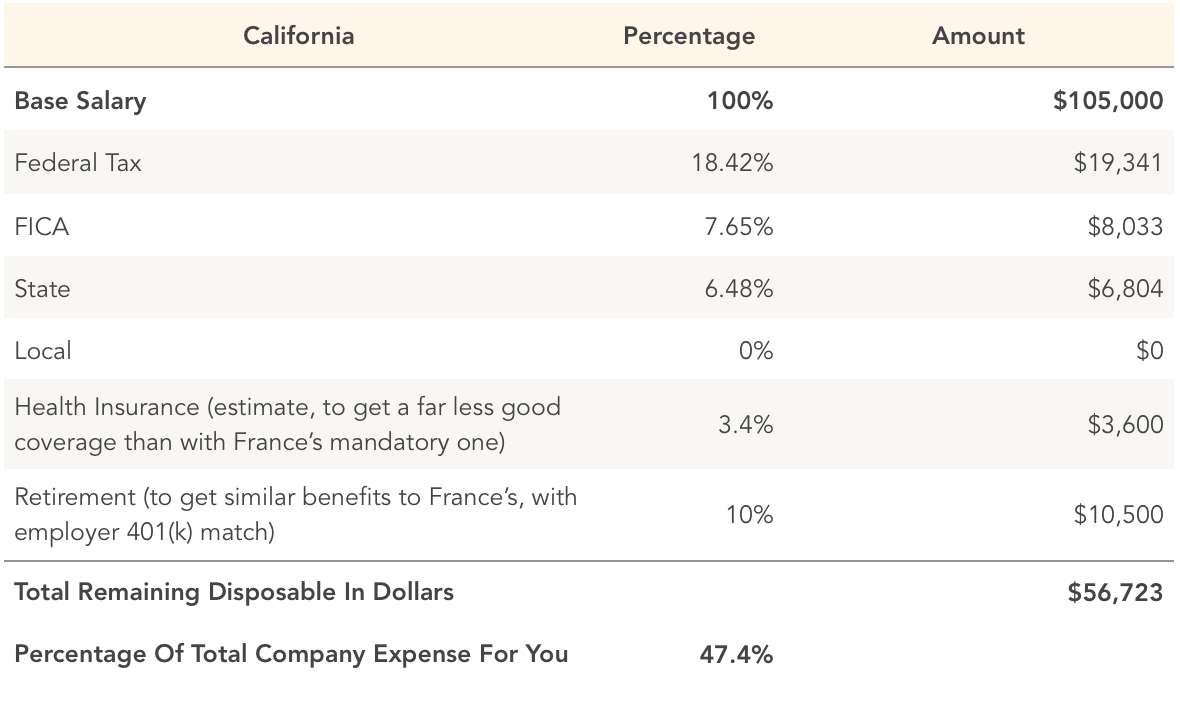Image resolution: width=1180 pixels, height=712 pixels.
Task: Click the $3,600 health insurance amount
Action: (1125, 424)
